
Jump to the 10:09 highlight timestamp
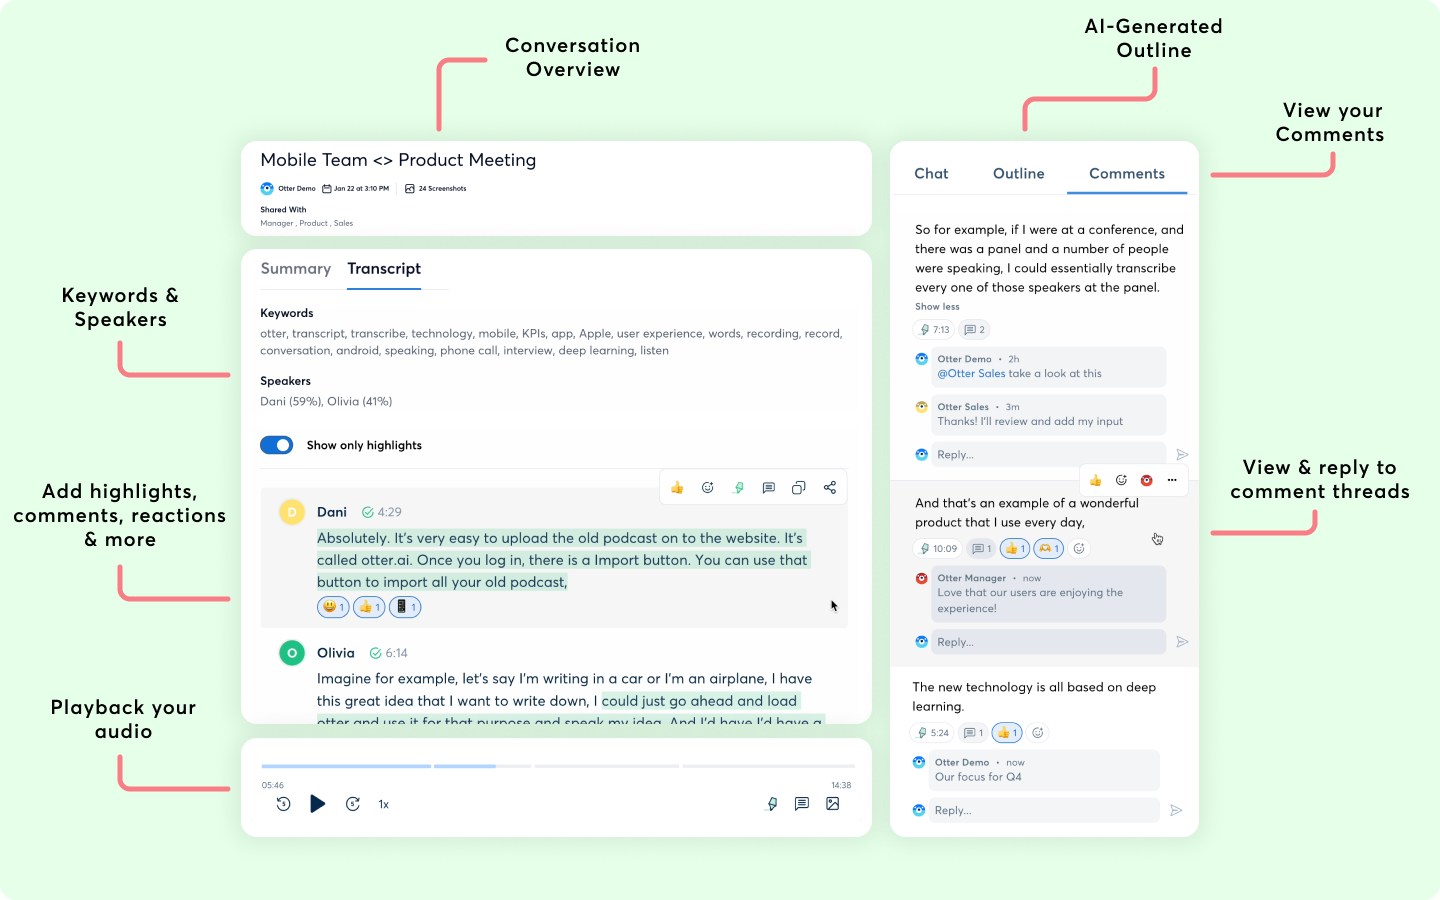tap(938, 549)
